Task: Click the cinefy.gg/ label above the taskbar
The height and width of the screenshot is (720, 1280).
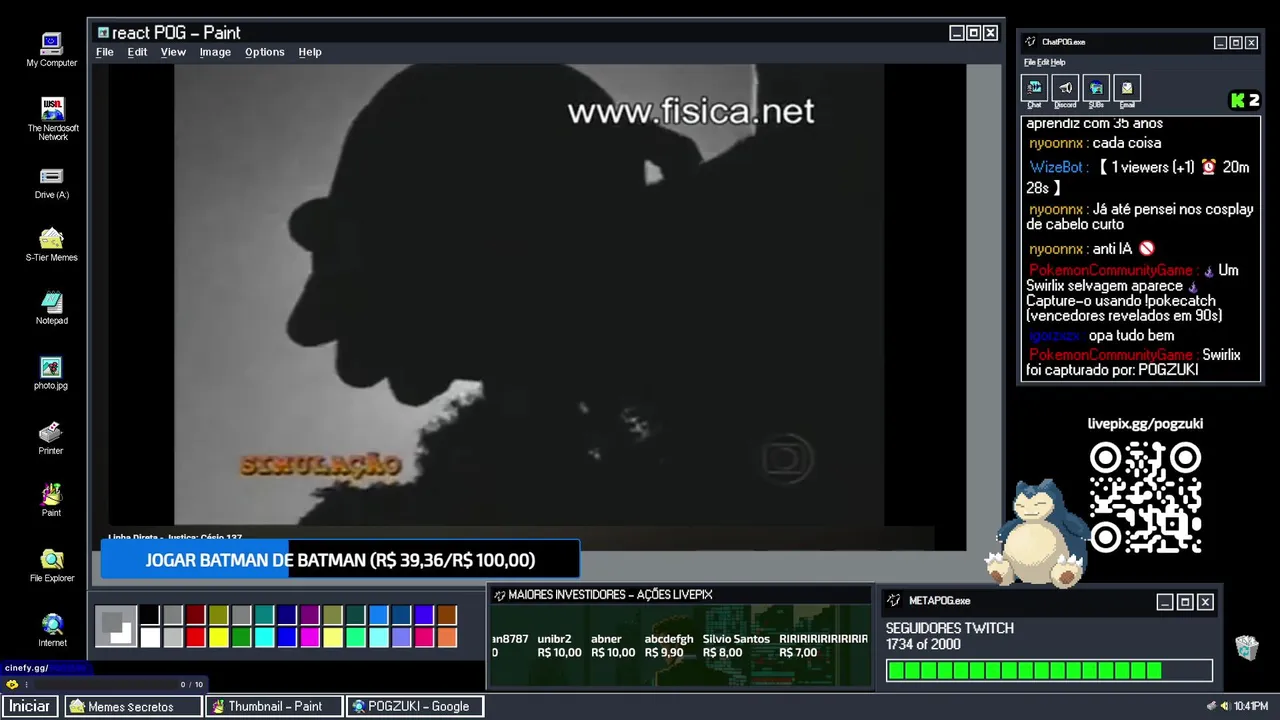Action: [26, 668]
